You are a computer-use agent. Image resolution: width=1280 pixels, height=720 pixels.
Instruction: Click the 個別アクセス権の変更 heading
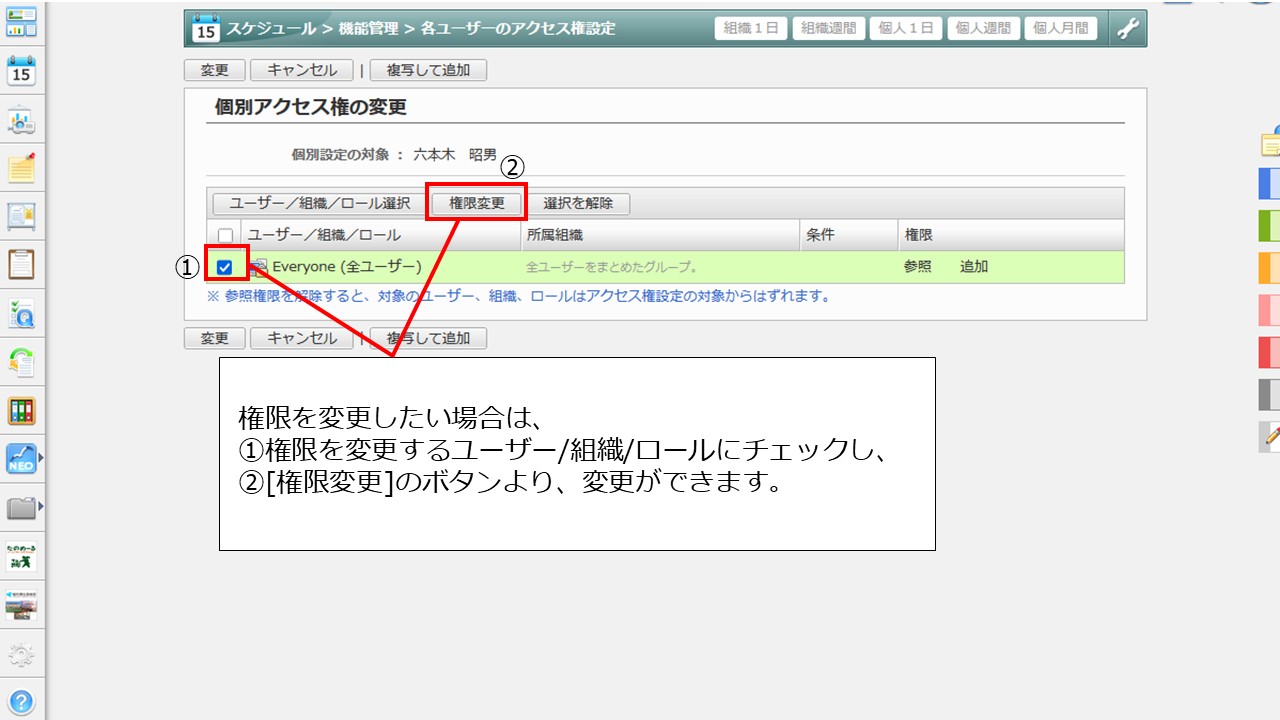pyautogui.click(x=311, y=107)
